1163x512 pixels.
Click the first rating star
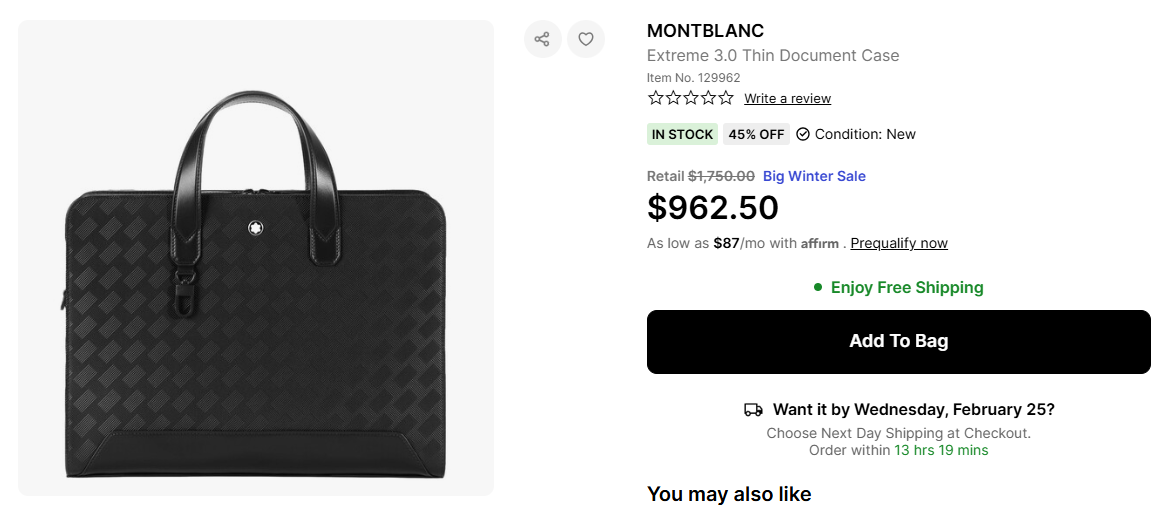(x=656, y=98)
